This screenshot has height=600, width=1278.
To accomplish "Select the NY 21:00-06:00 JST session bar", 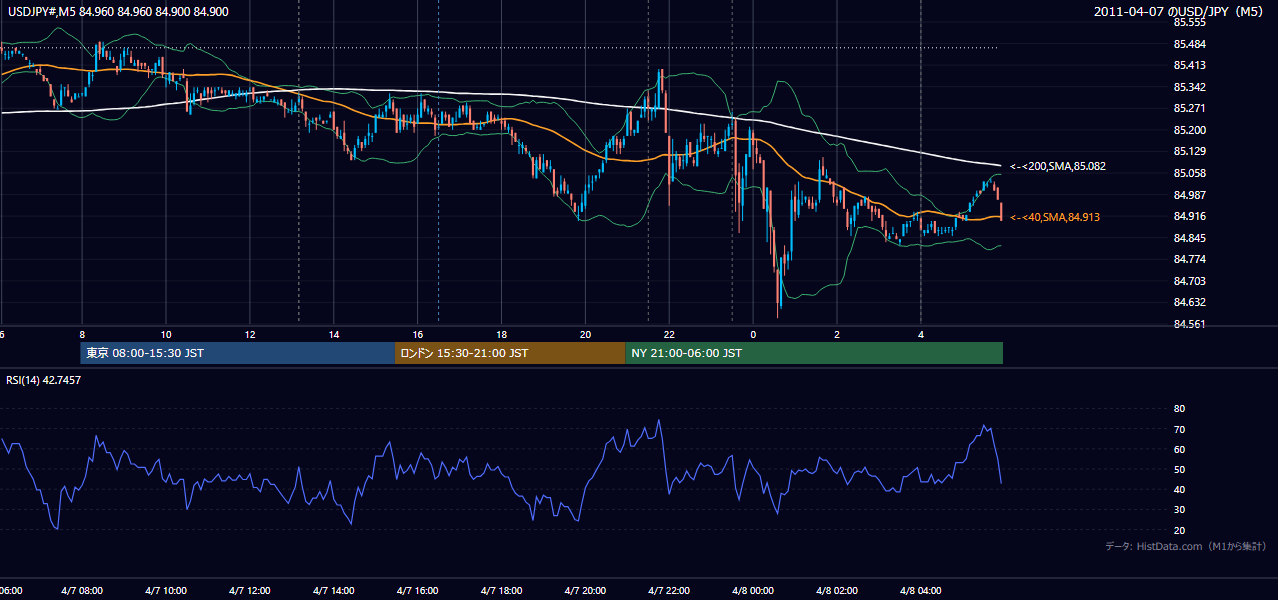I will [x=814, y=353].
